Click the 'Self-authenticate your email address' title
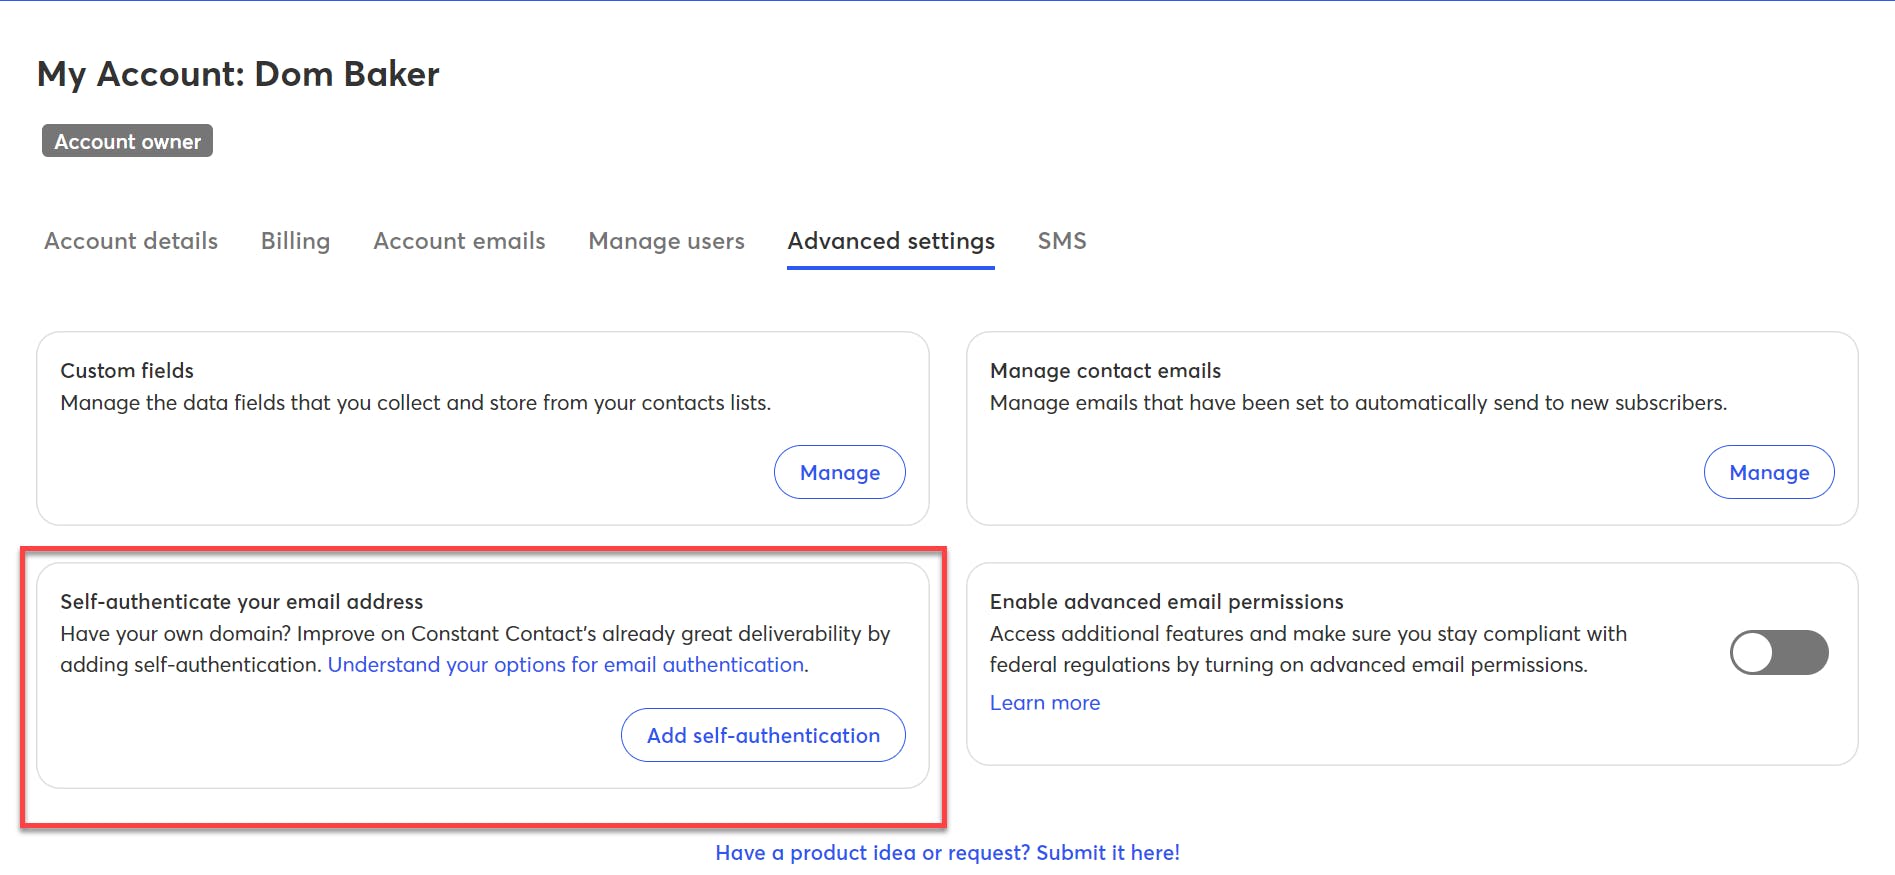 [x=242, y=602]
